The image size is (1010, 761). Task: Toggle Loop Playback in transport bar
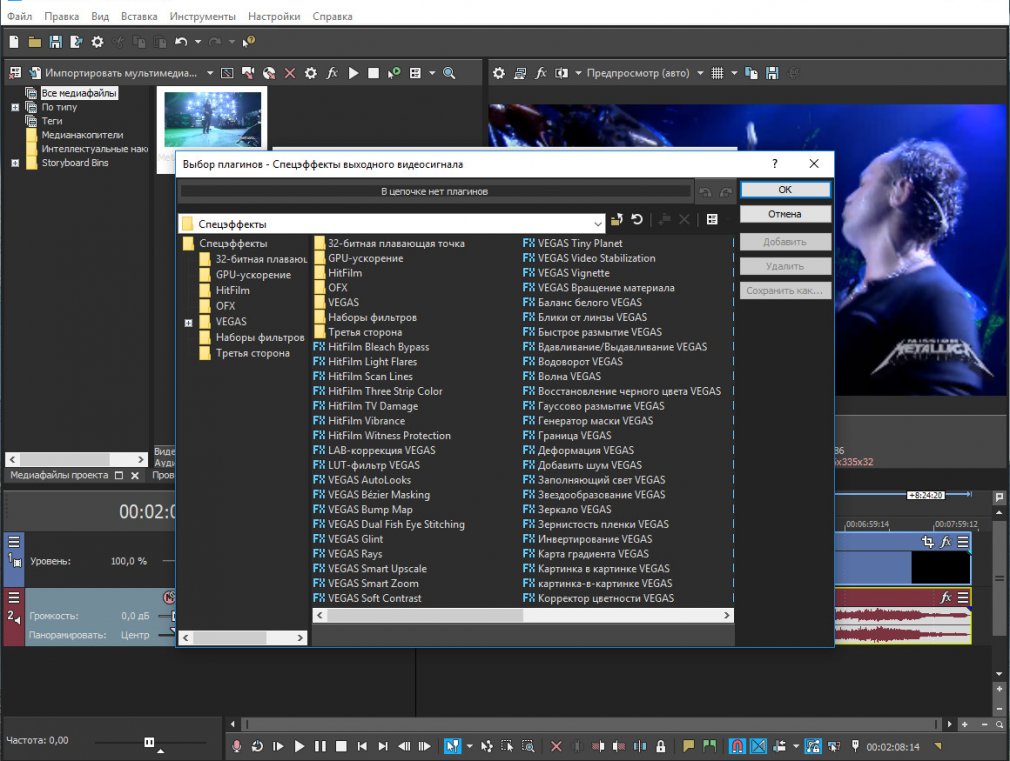257,746
